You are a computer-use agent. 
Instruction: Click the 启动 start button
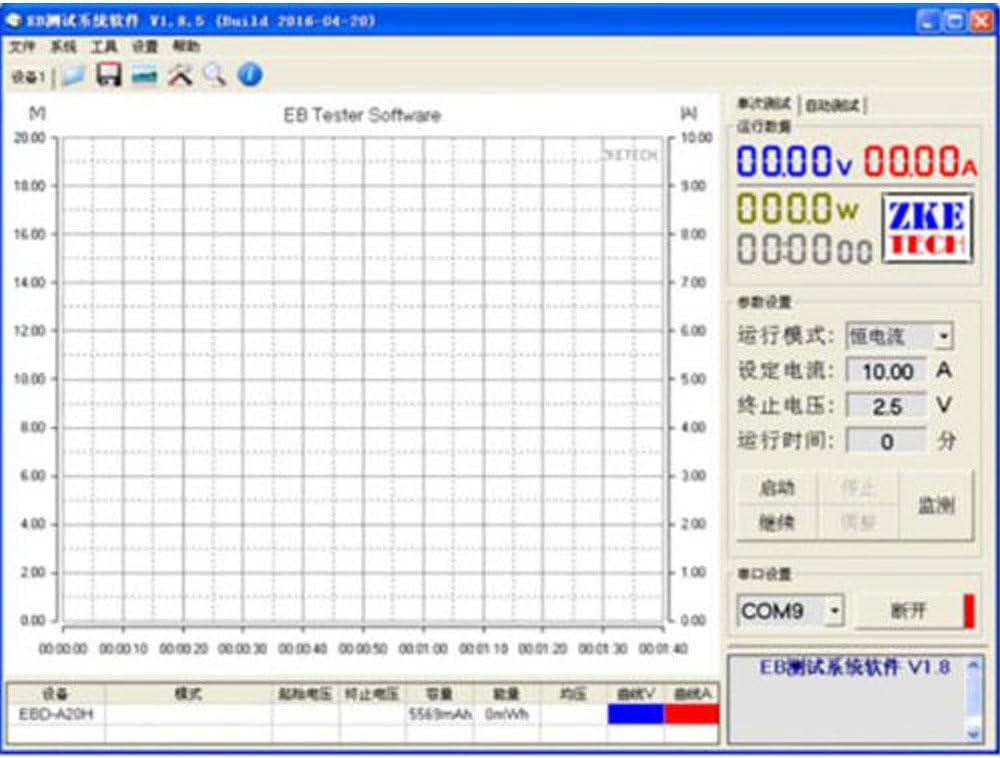coord(776,488)
